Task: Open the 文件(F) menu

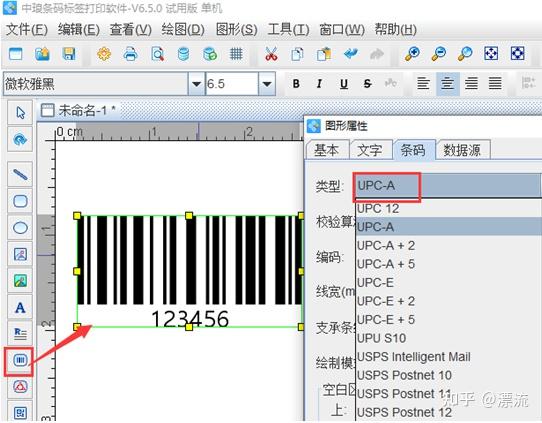Action: (x=27, y=30)
